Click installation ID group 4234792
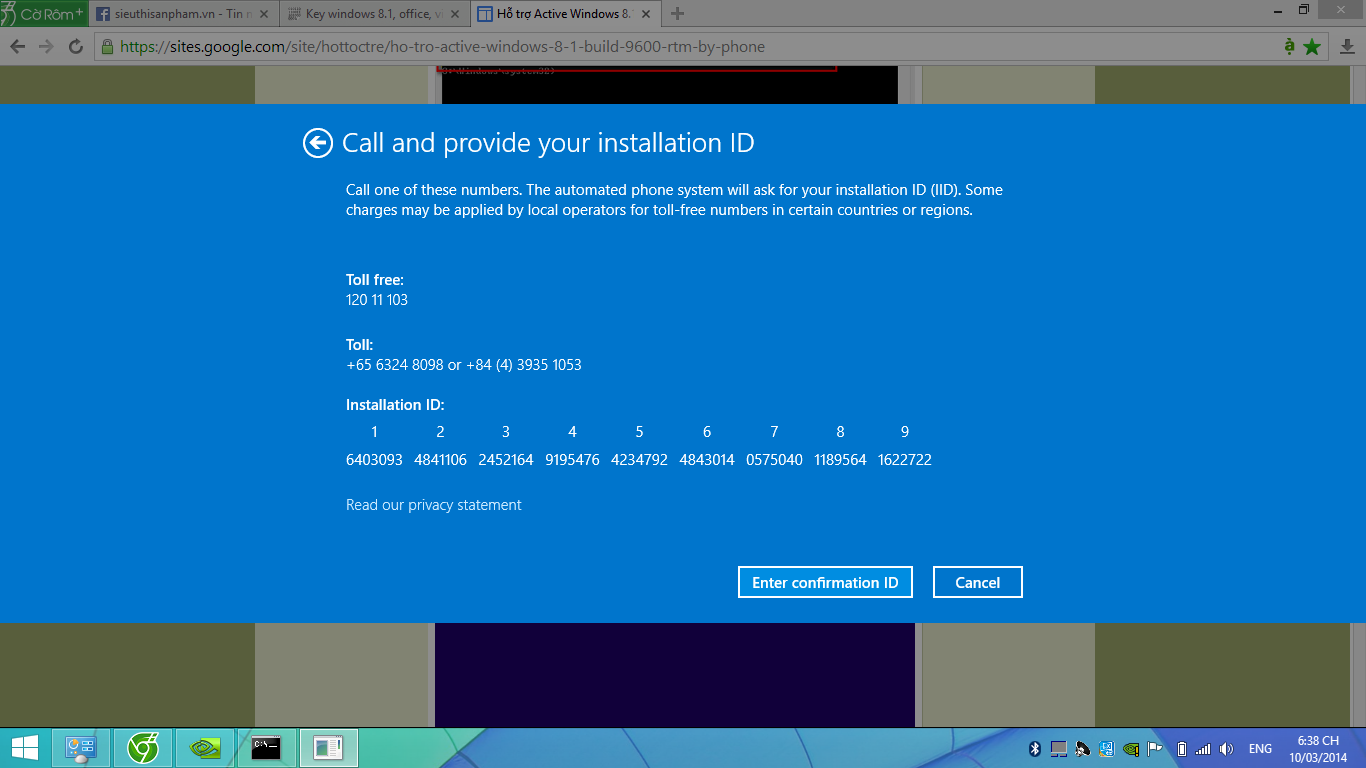 [639, 460]
